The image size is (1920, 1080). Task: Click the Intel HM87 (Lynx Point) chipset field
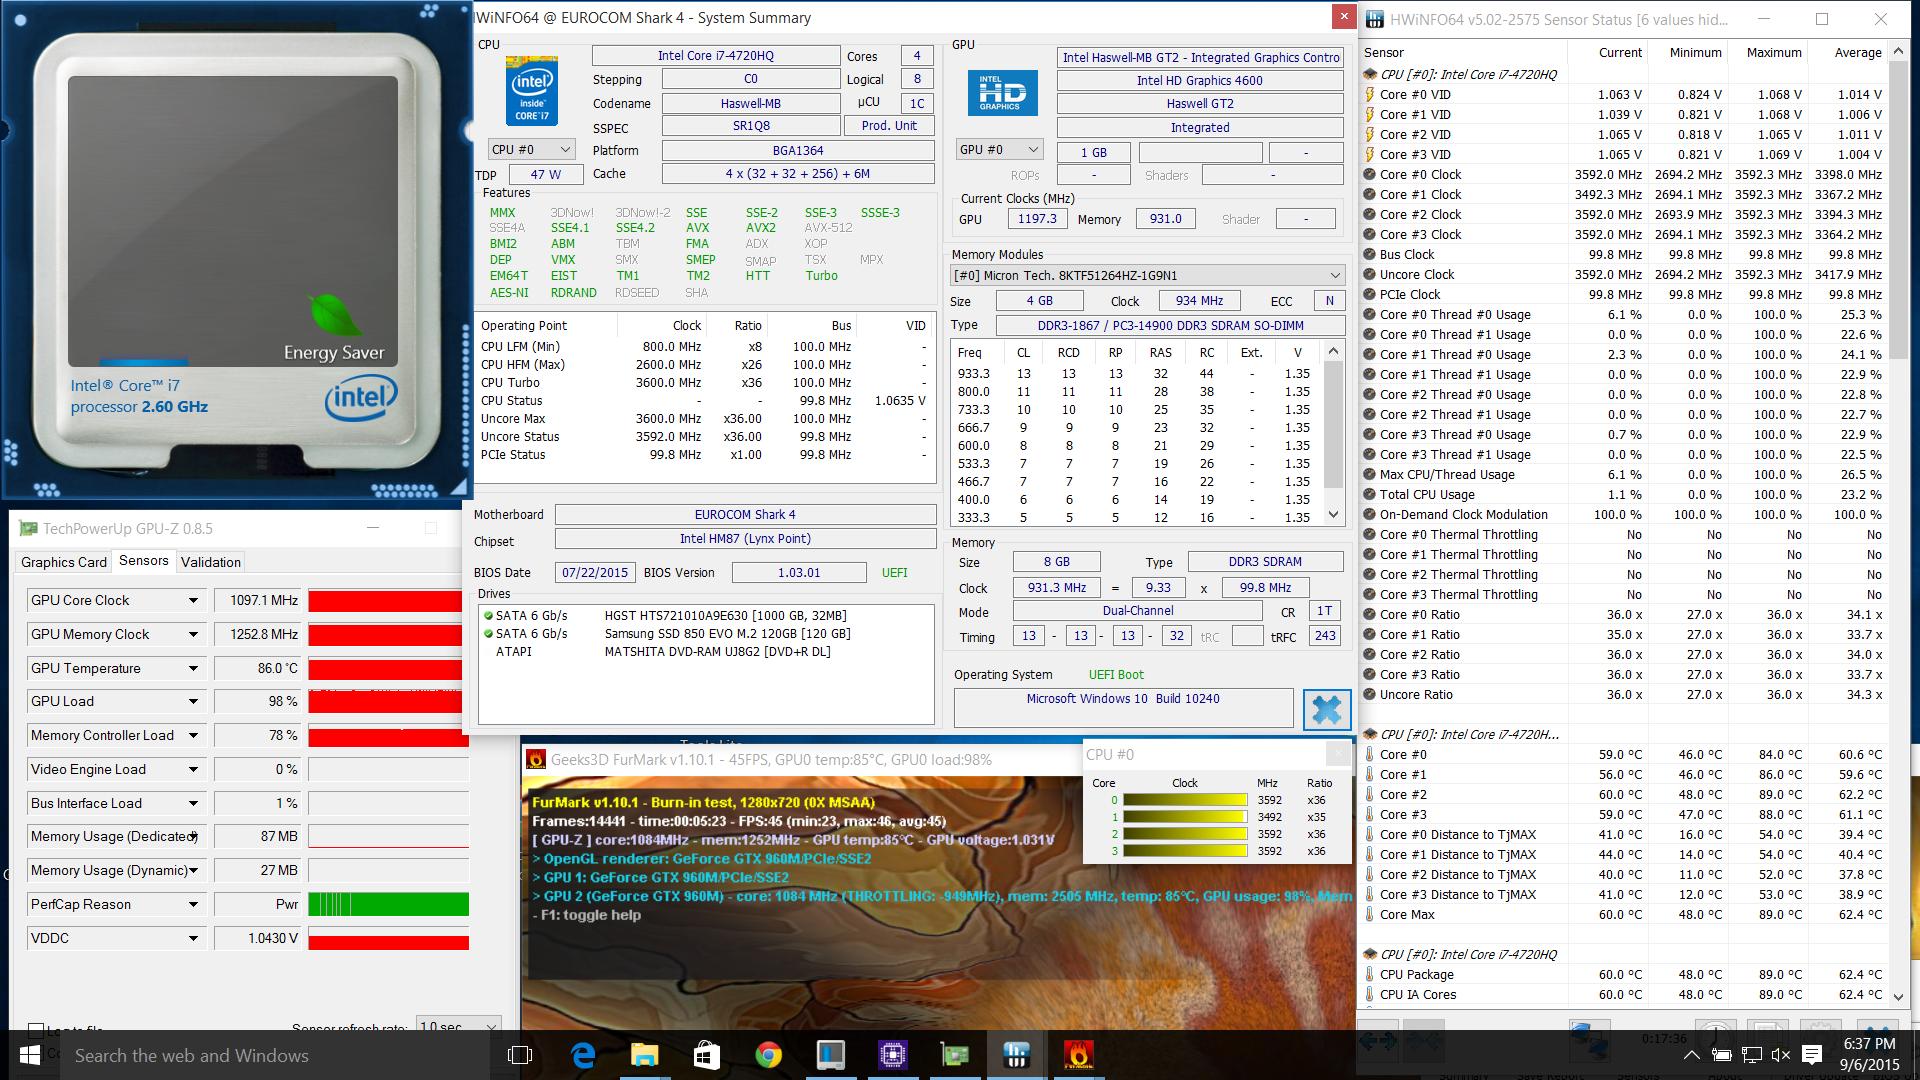(745, 539)
